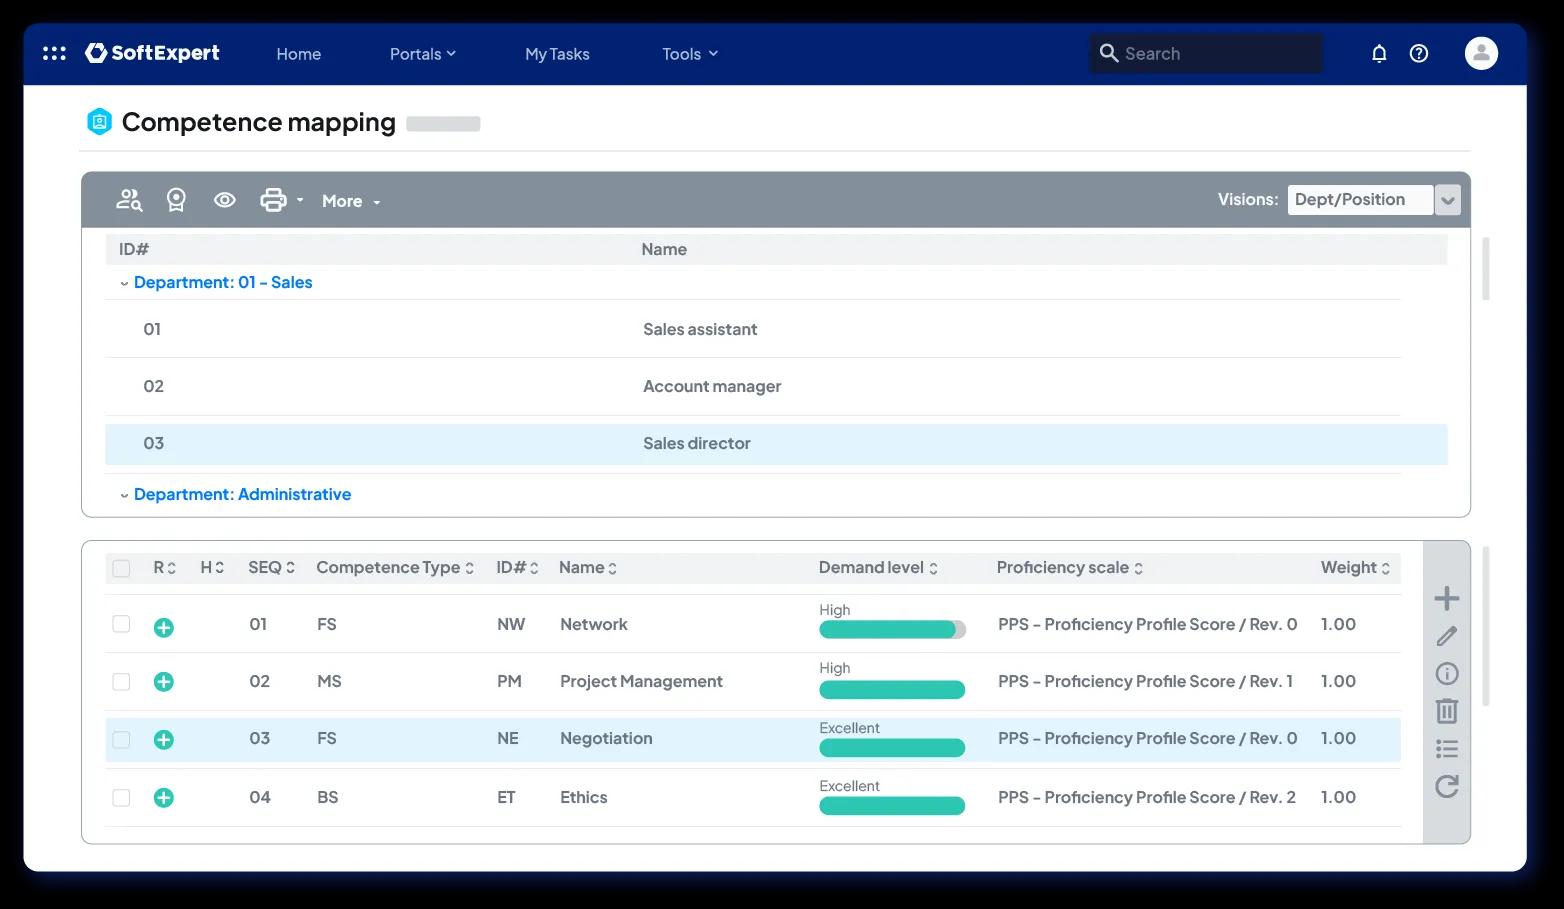
Task: Click Visions Dept/Position text field
Action: (1360, 200)
